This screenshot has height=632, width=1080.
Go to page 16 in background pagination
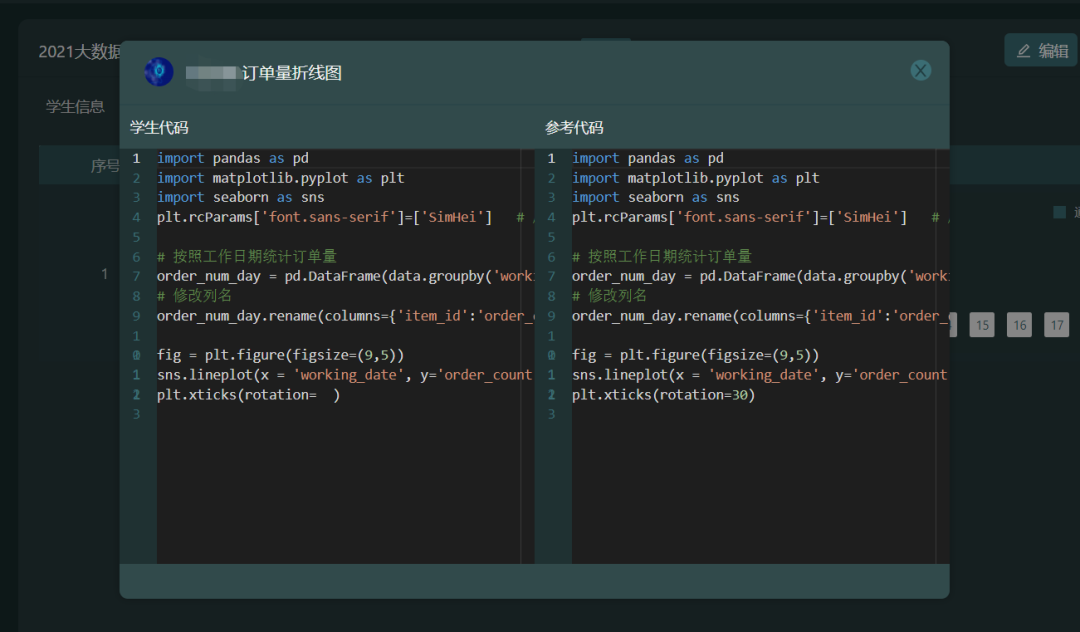(1019, 325)
